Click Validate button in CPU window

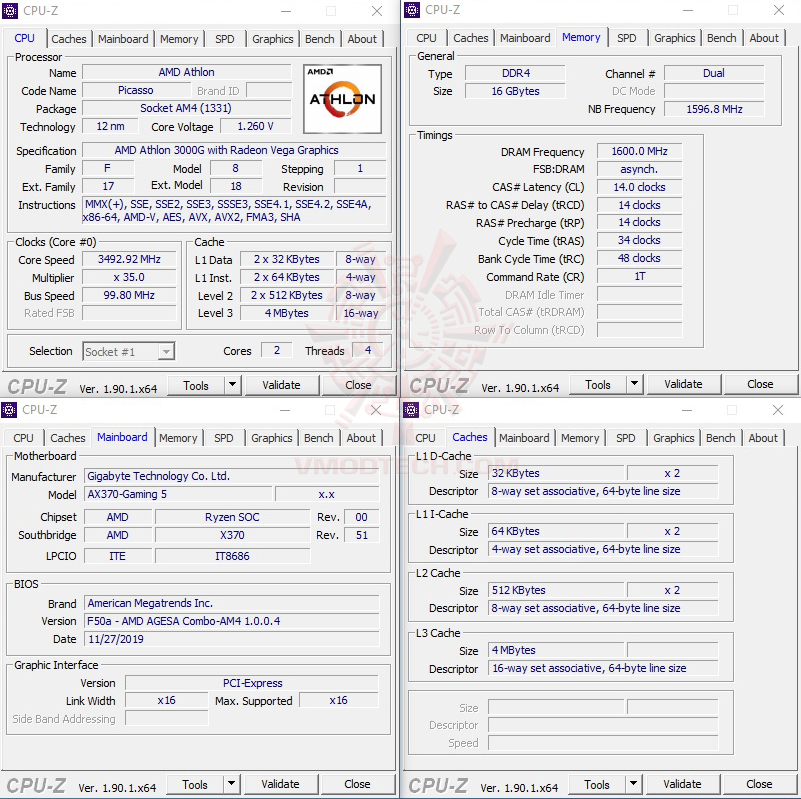coord(281,385)
